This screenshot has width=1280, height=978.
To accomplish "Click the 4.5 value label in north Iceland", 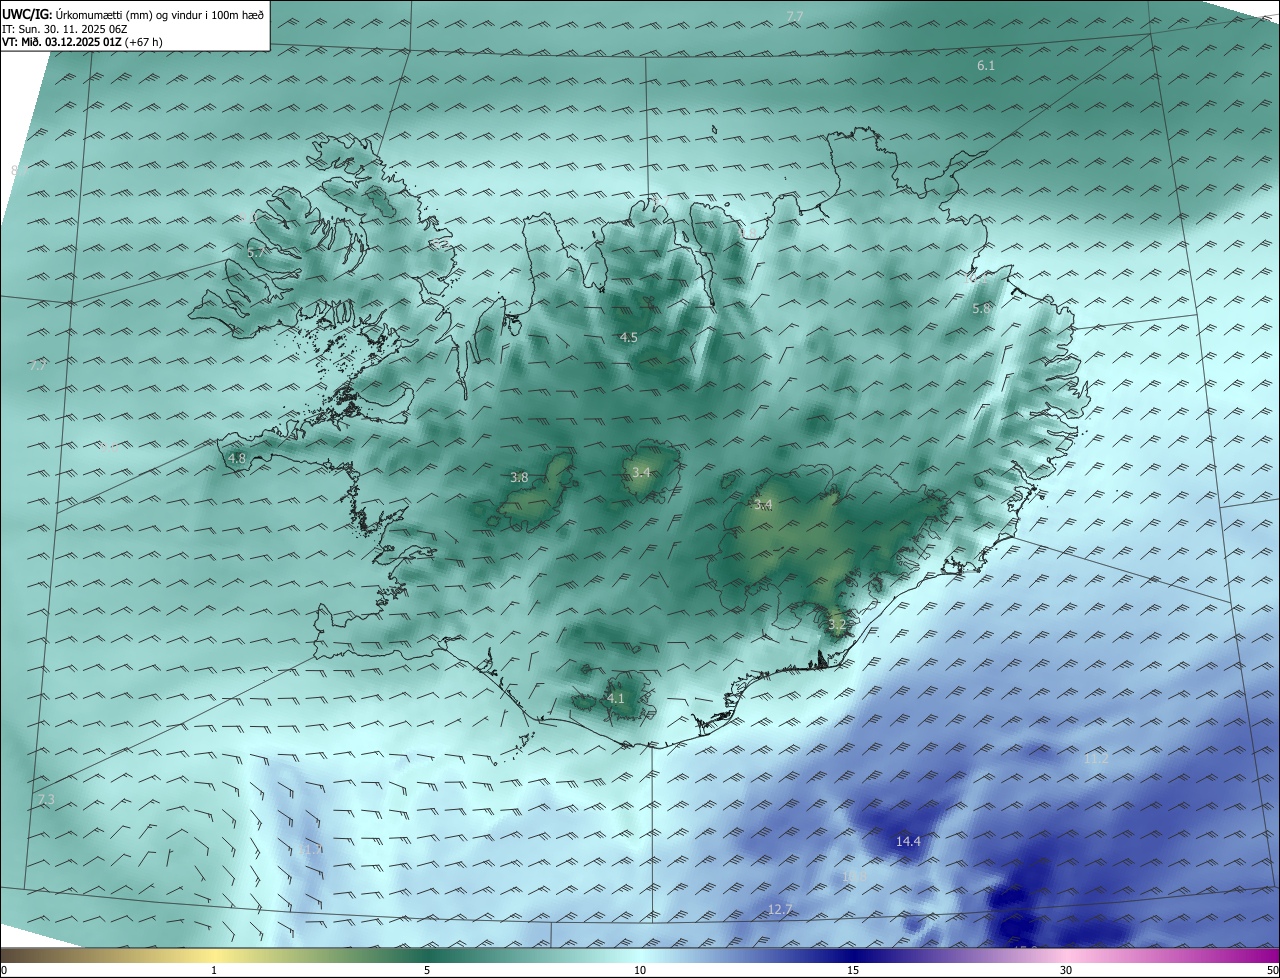I will 628,338.
